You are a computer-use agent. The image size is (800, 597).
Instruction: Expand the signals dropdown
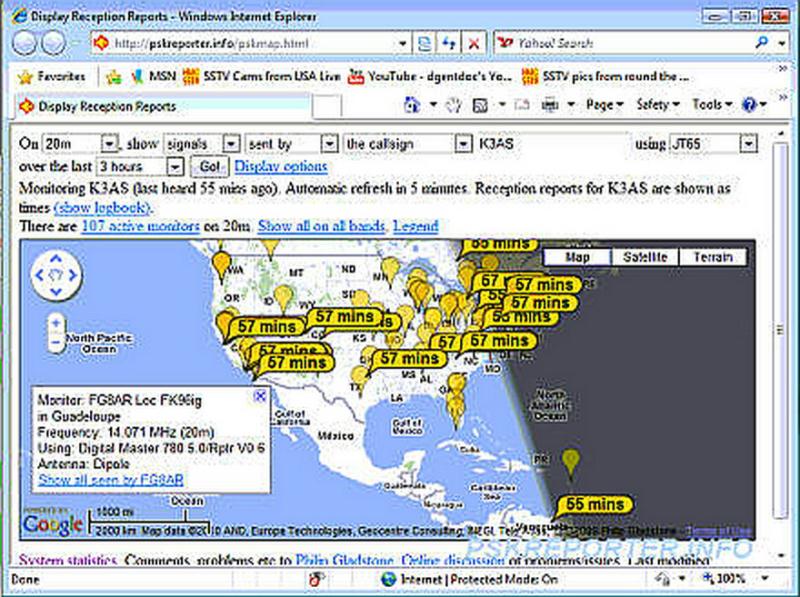(x=231, y=144)
